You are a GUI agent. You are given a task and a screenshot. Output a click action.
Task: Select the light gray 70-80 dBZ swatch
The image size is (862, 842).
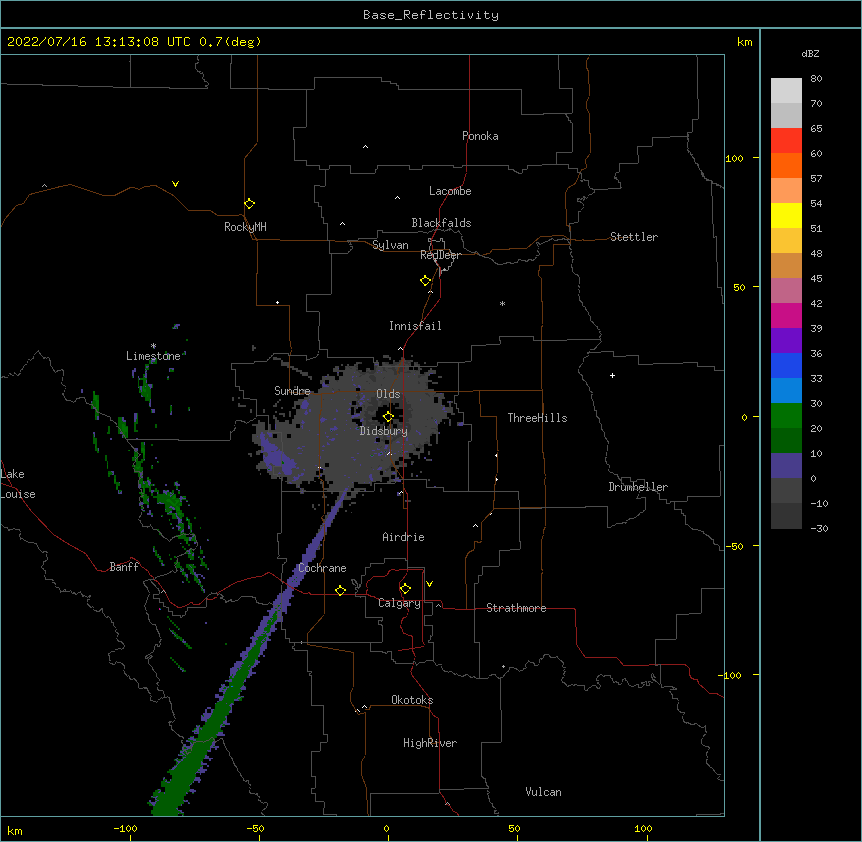(x=786, y=90)
